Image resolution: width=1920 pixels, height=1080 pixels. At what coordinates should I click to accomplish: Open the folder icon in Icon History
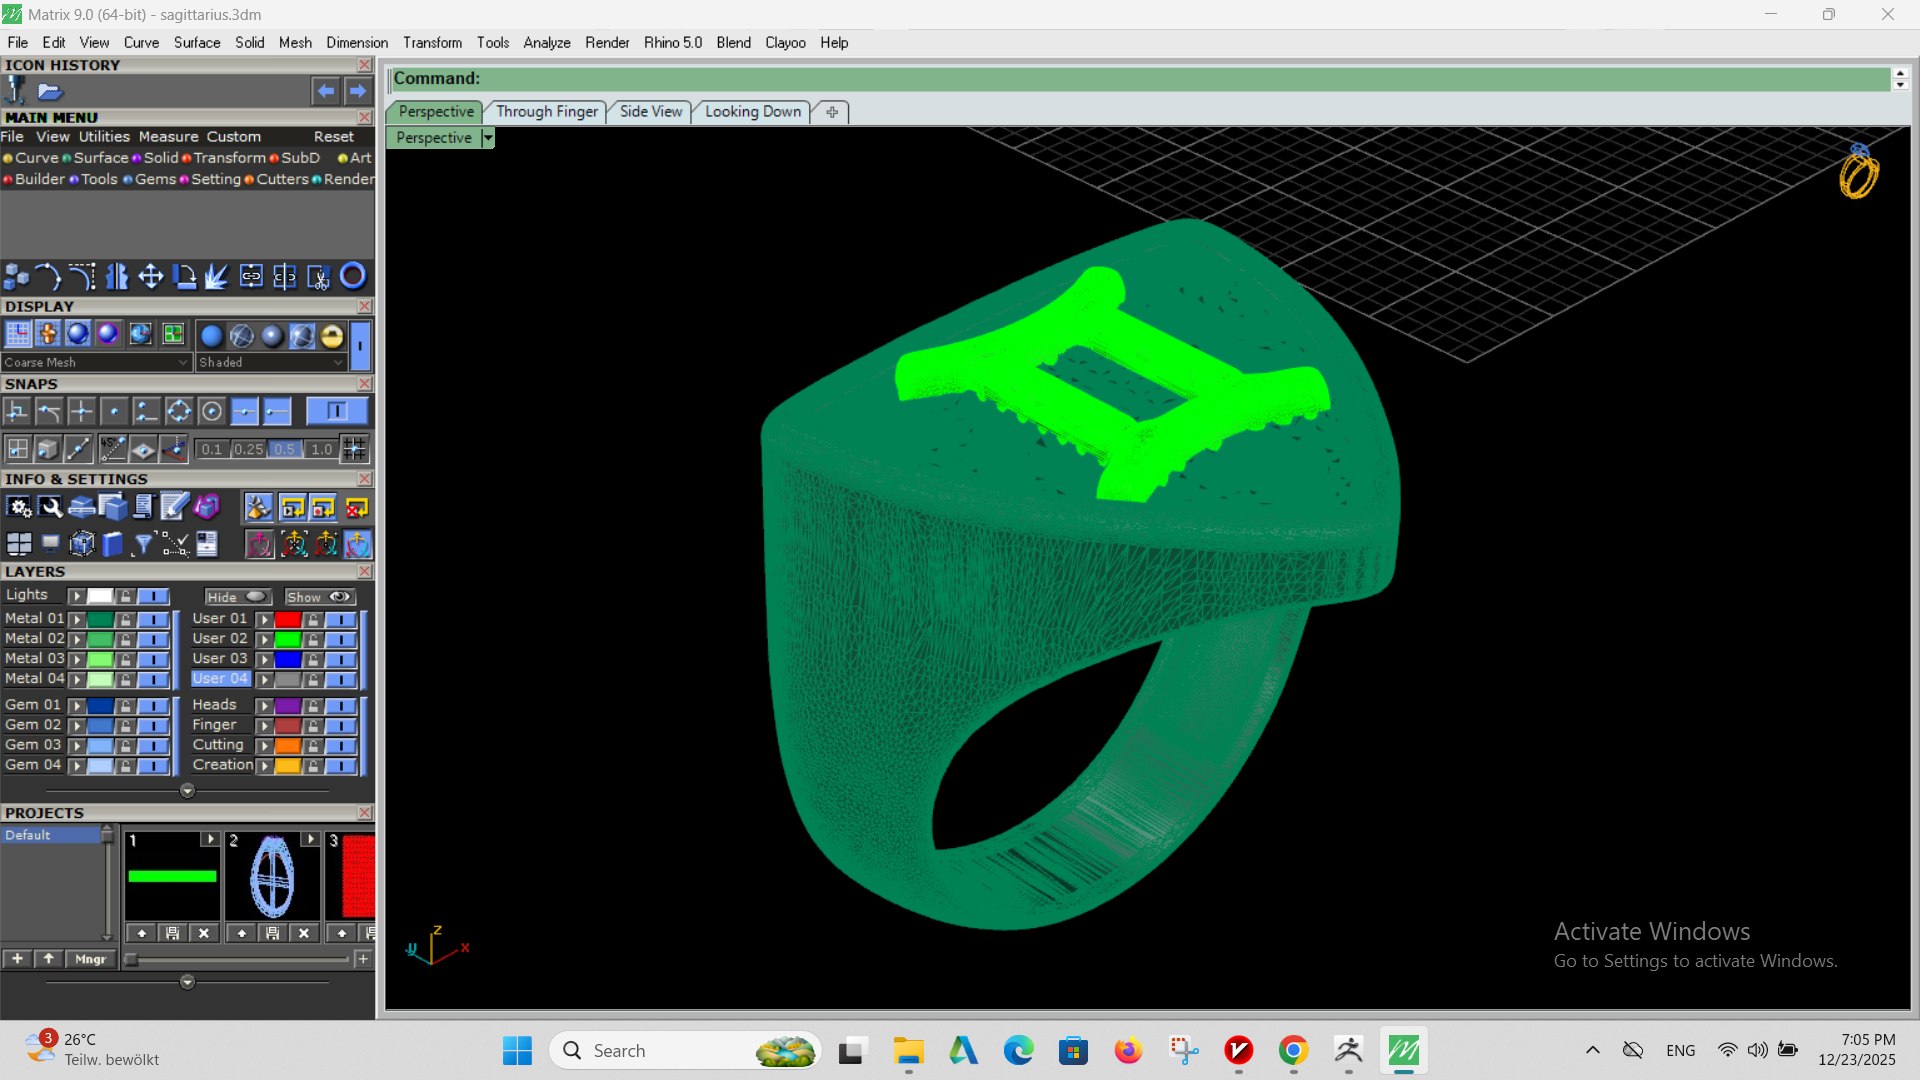coord(50,92)
